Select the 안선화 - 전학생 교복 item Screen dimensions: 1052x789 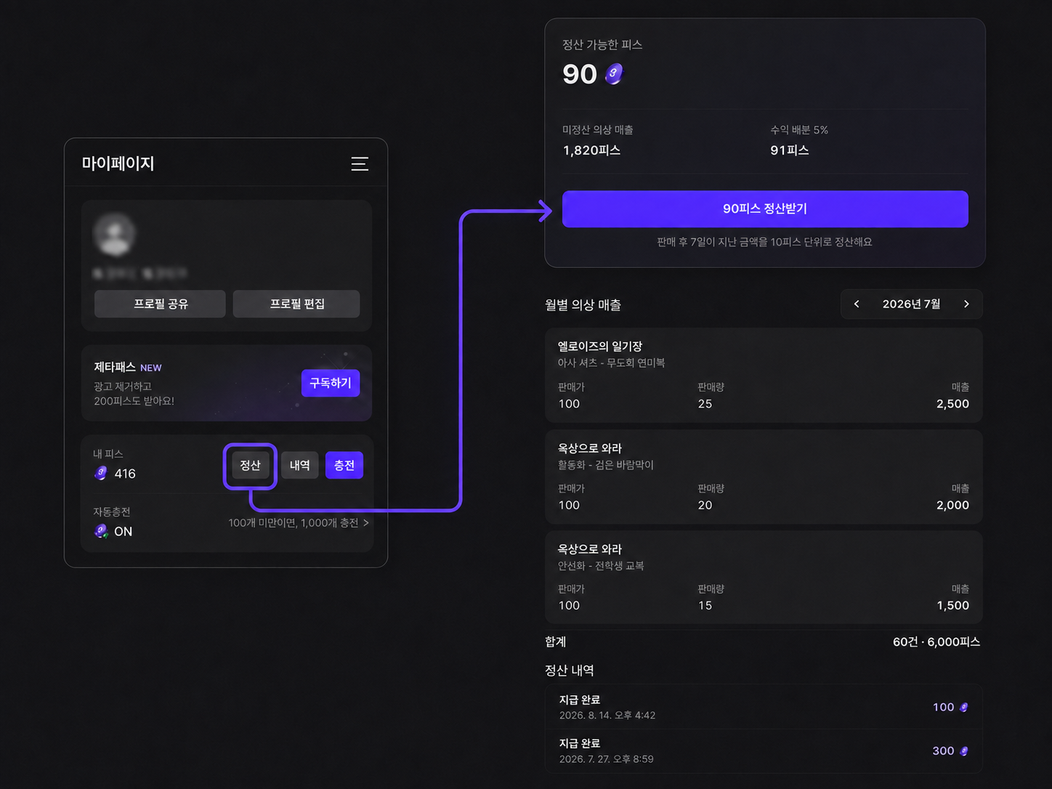pos(600,566)
